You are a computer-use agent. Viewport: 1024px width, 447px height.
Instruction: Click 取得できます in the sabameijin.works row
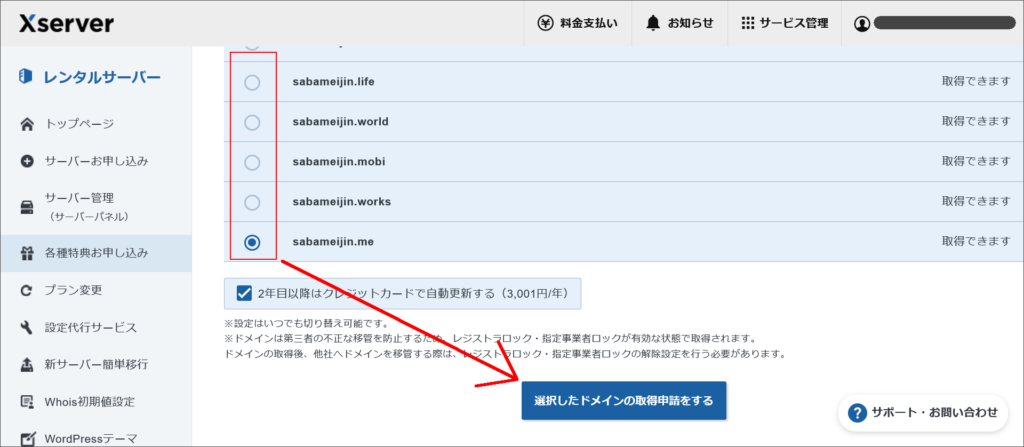(x=976, y=202)
